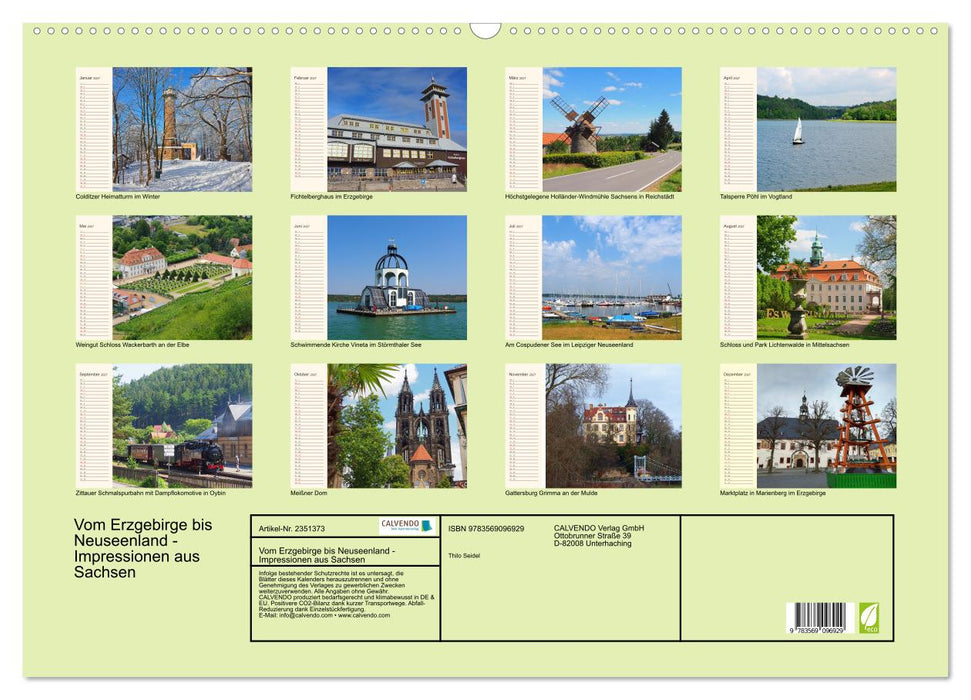Click the Januar calendar column
This screenshot has width=971, height=700.
tap(94, 129)
